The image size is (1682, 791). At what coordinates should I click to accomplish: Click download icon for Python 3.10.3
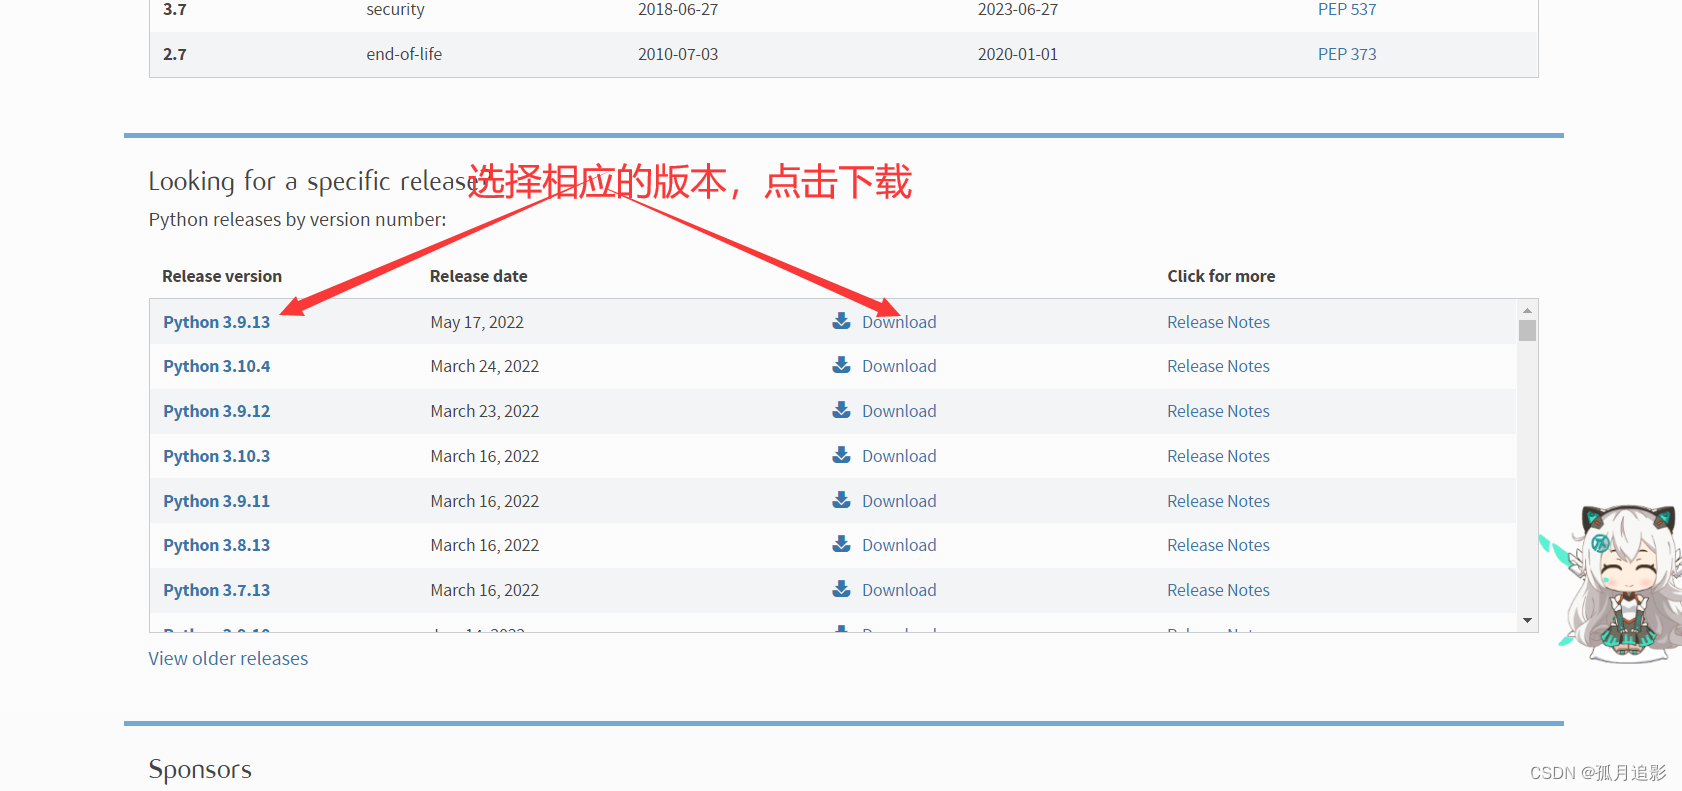pyautogui.click(x=842, y=455)
